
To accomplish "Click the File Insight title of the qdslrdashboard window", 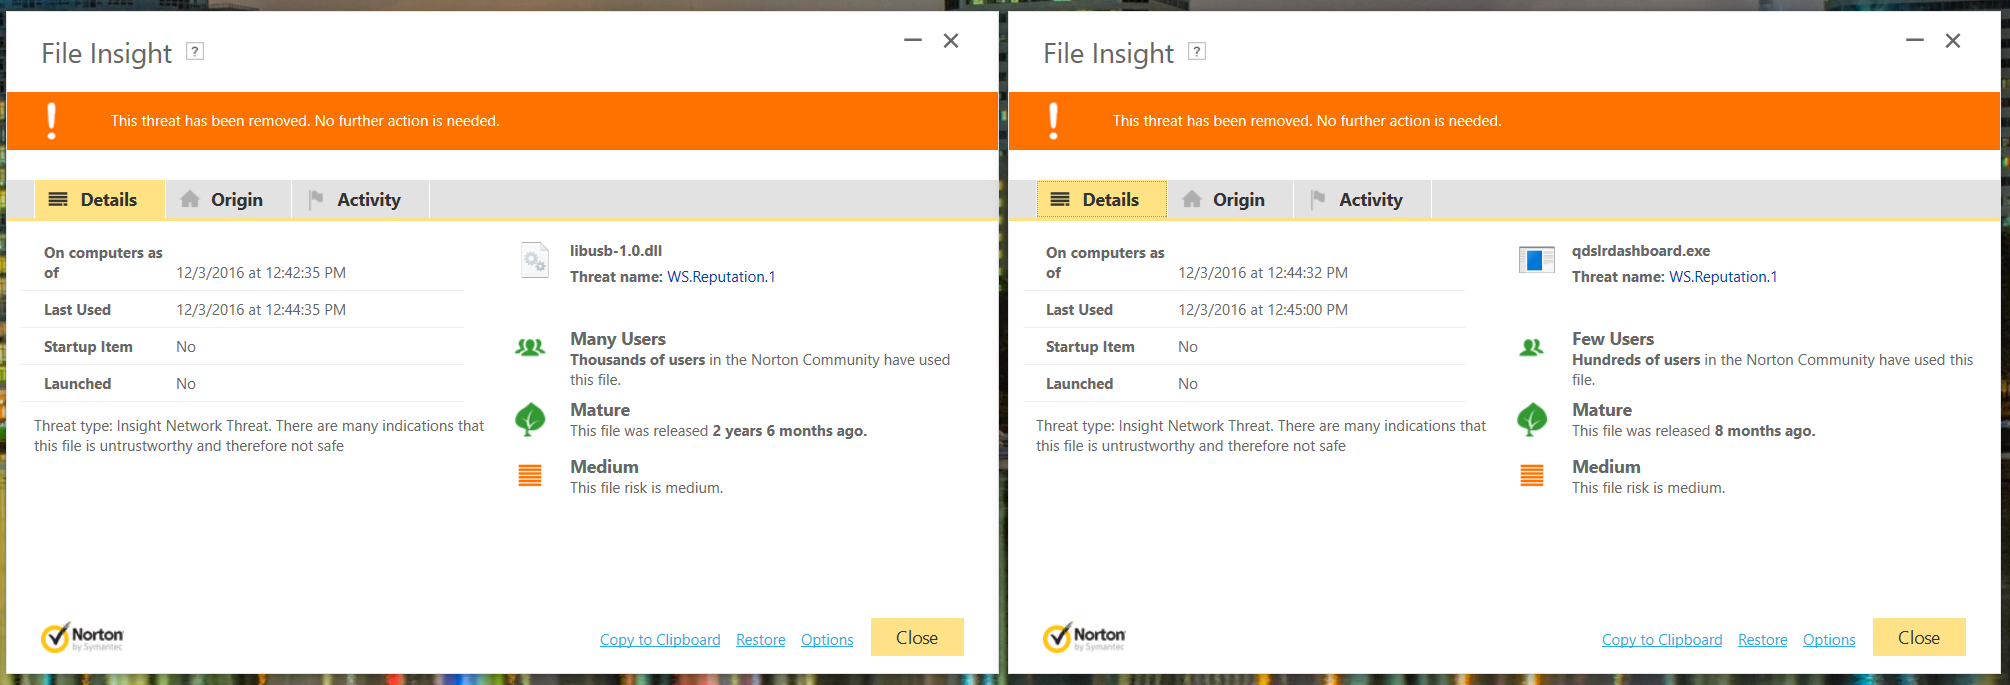I will 1109,53.
